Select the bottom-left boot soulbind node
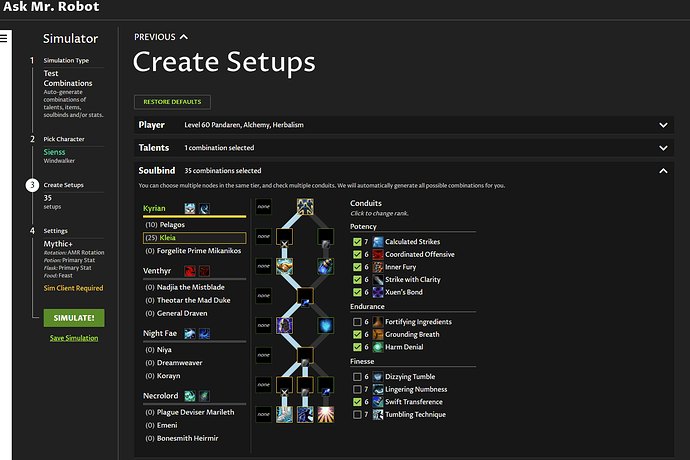690x460 pixels. [284, 414]
